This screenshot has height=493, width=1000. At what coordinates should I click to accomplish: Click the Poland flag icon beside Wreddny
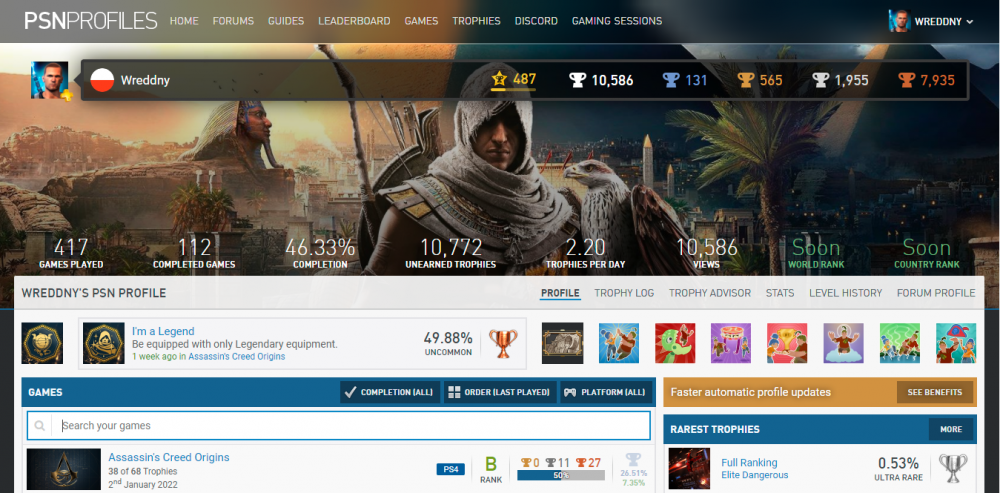(x=102, y=80)
